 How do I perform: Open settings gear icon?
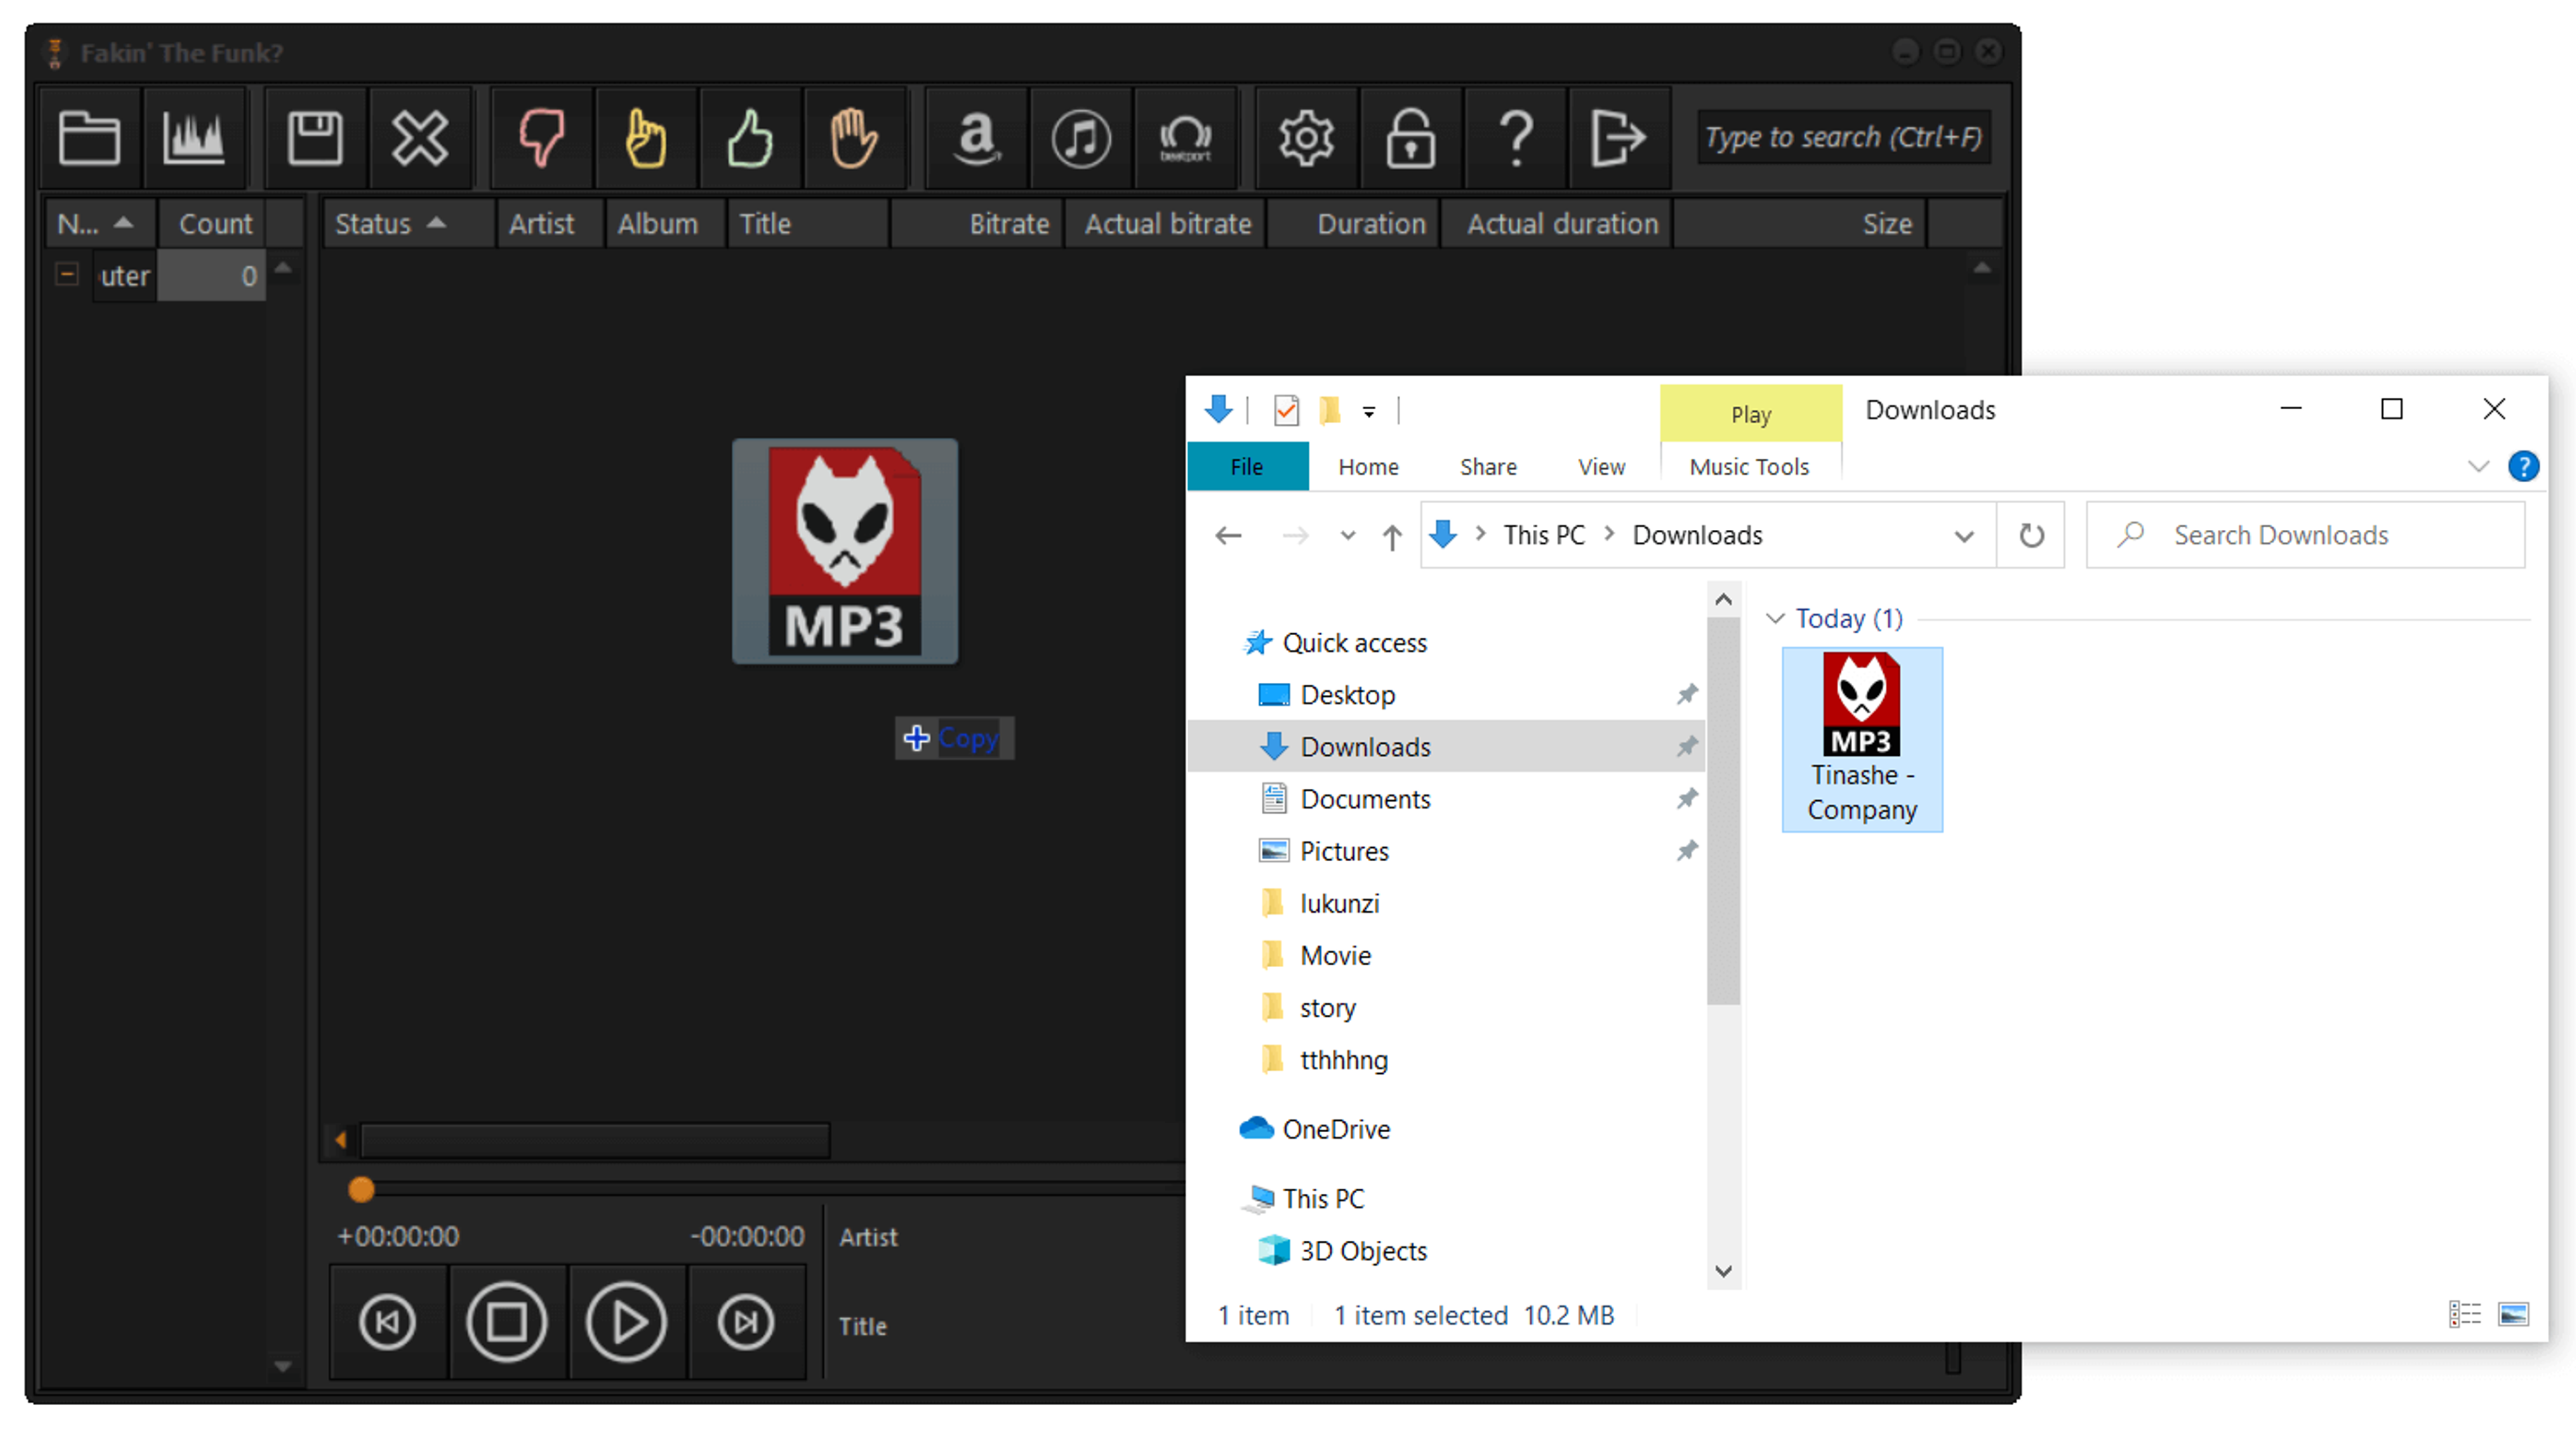point(1306,137)
